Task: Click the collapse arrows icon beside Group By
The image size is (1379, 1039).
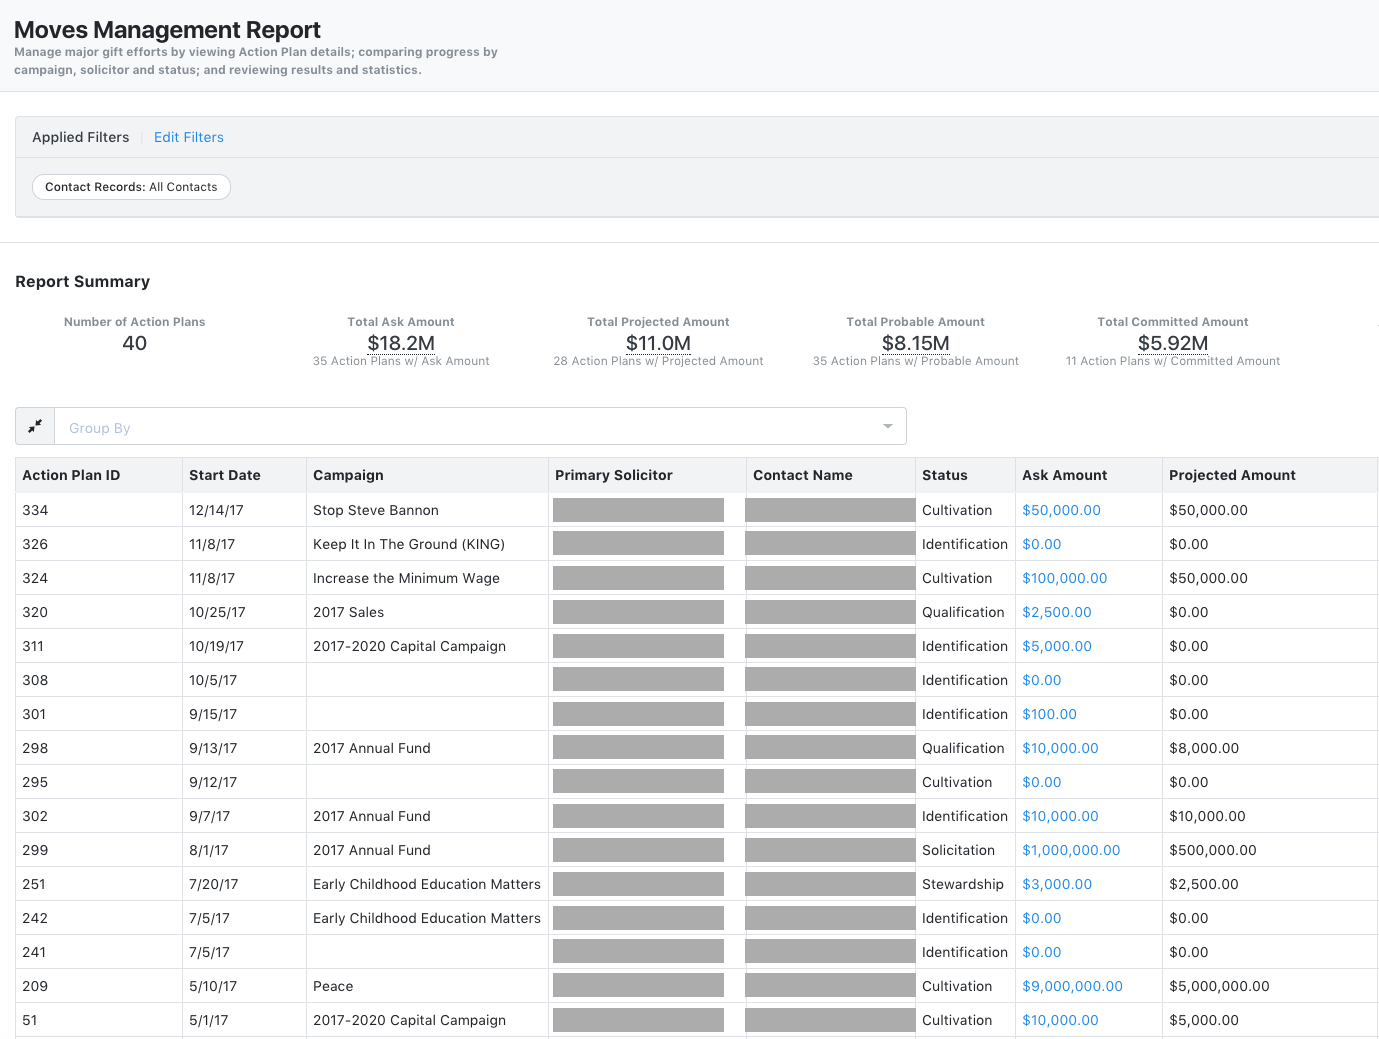Action: click(35, 426)
